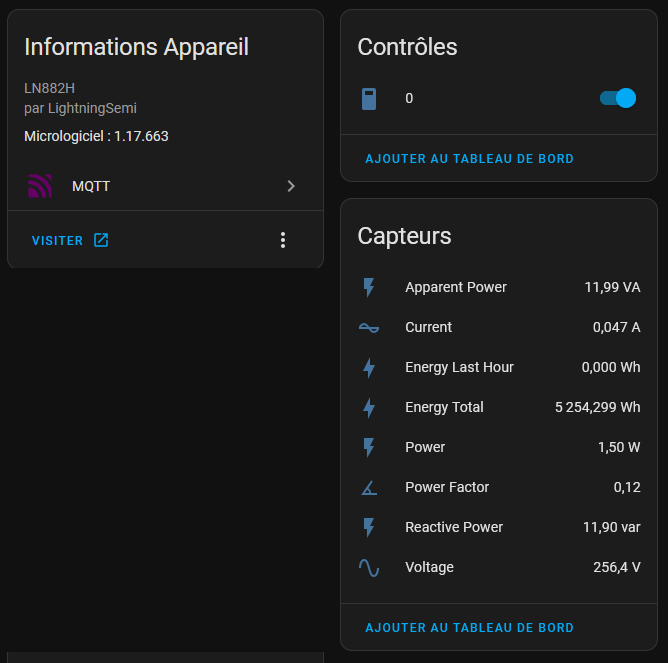Click the Energy Total bolt icon
Screen dimensions: 668x663
369,407
